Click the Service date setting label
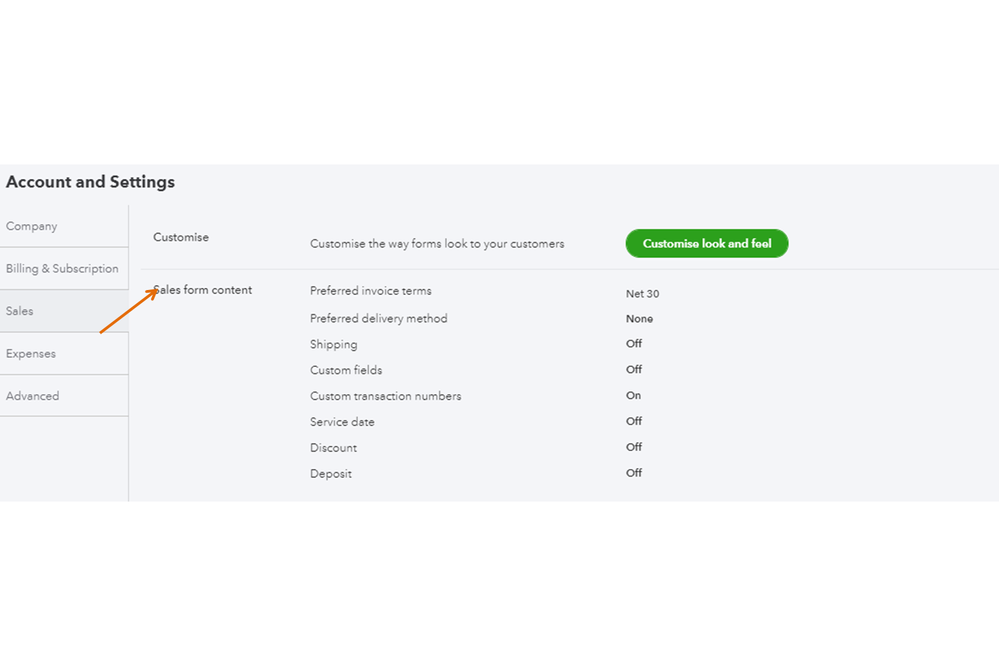Viewport: 999px width, 666px height. click(342, 422)
